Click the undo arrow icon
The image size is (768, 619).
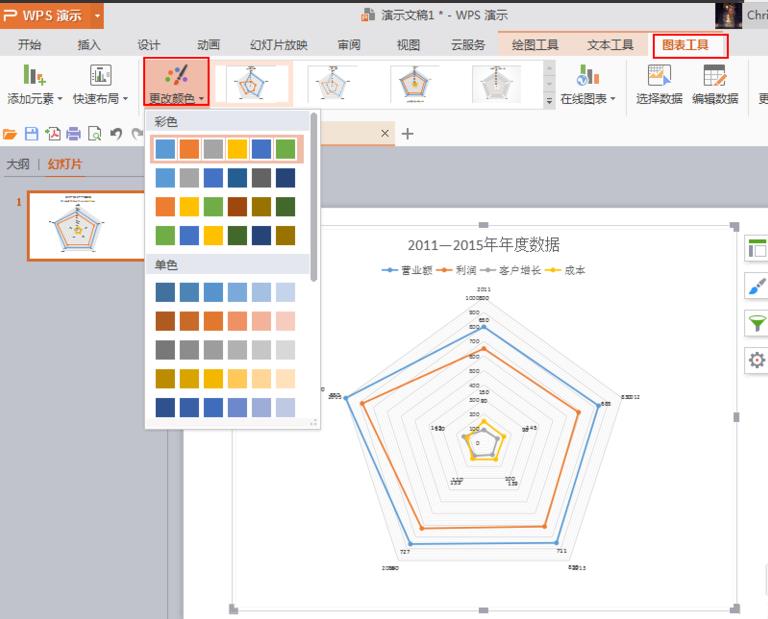[x=116, y=134]
